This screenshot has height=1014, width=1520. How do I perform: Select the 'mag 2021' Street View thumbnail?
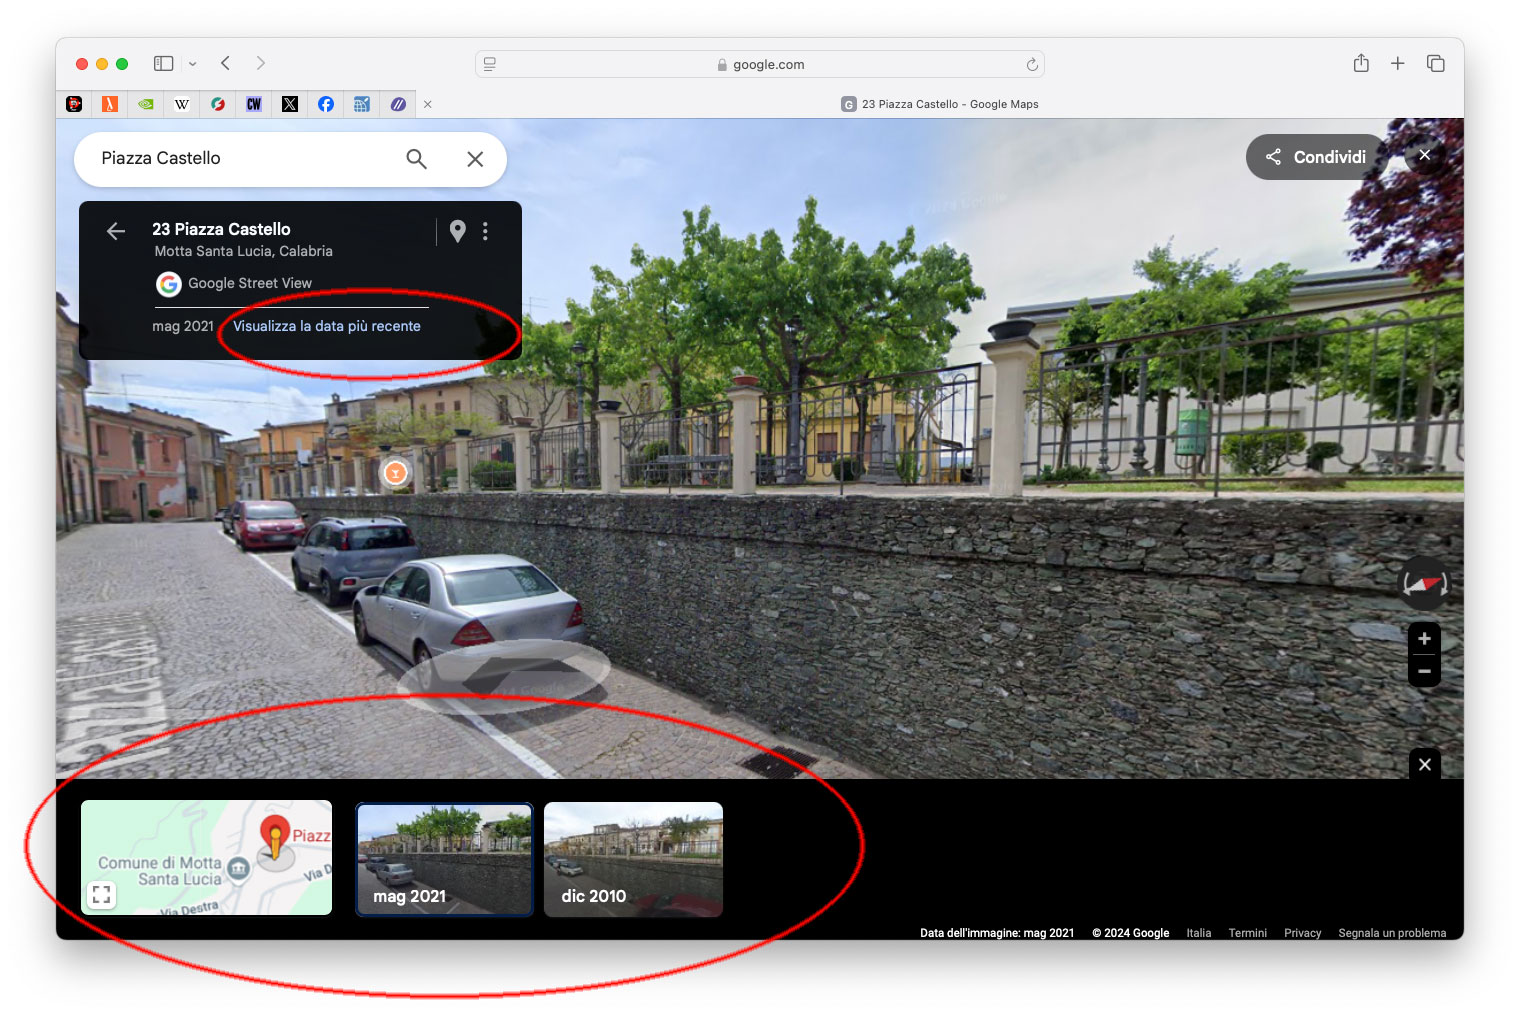point(445,859)
